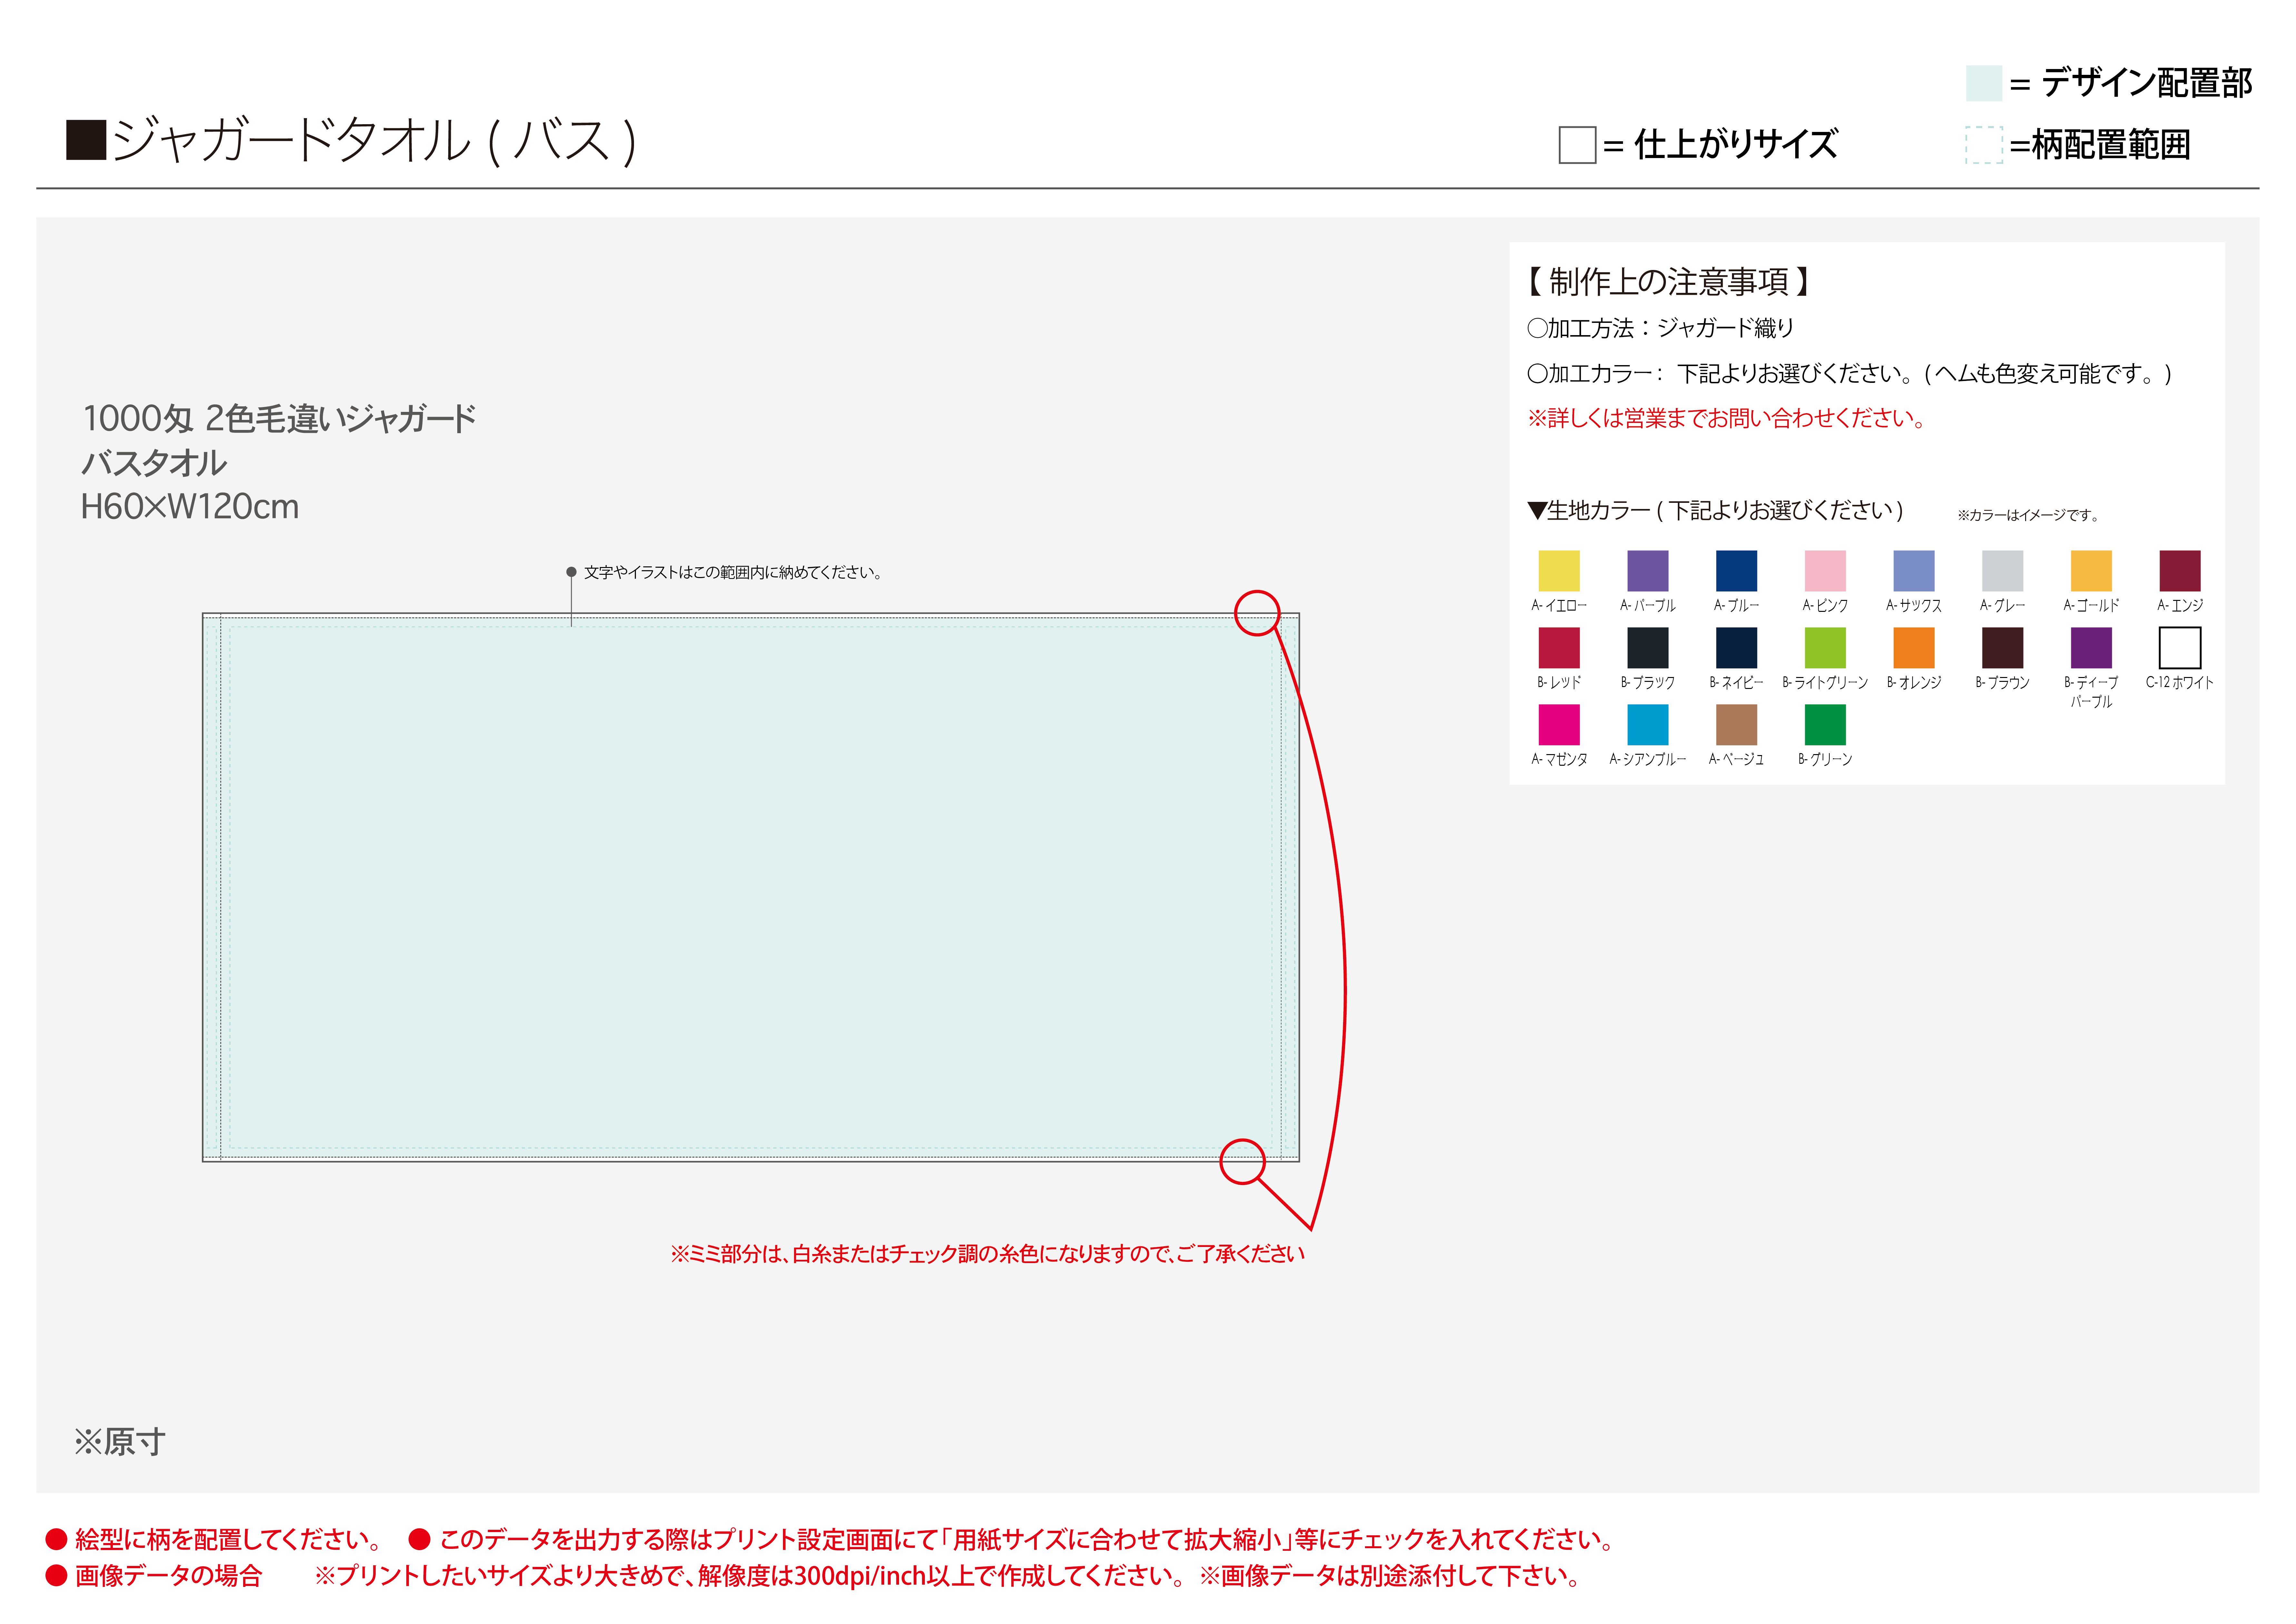Image resolution: width=2296 pixels, height=1624 pixels.
Task: Click the red ミミ部分 warning text
Action: pos(987,1254)
